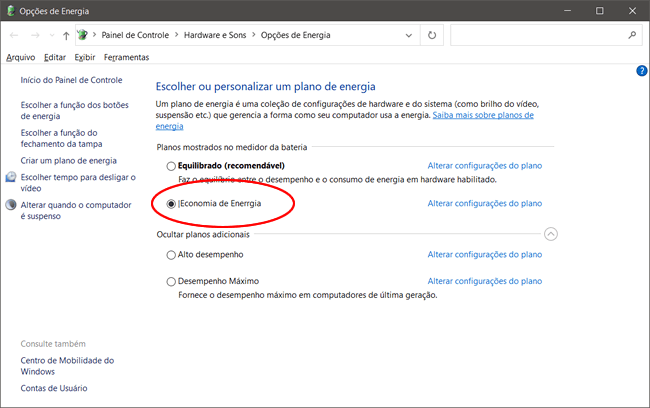Click the window title bar battery icon
This screenshot has height=408, width=650.
pos(10,10)
